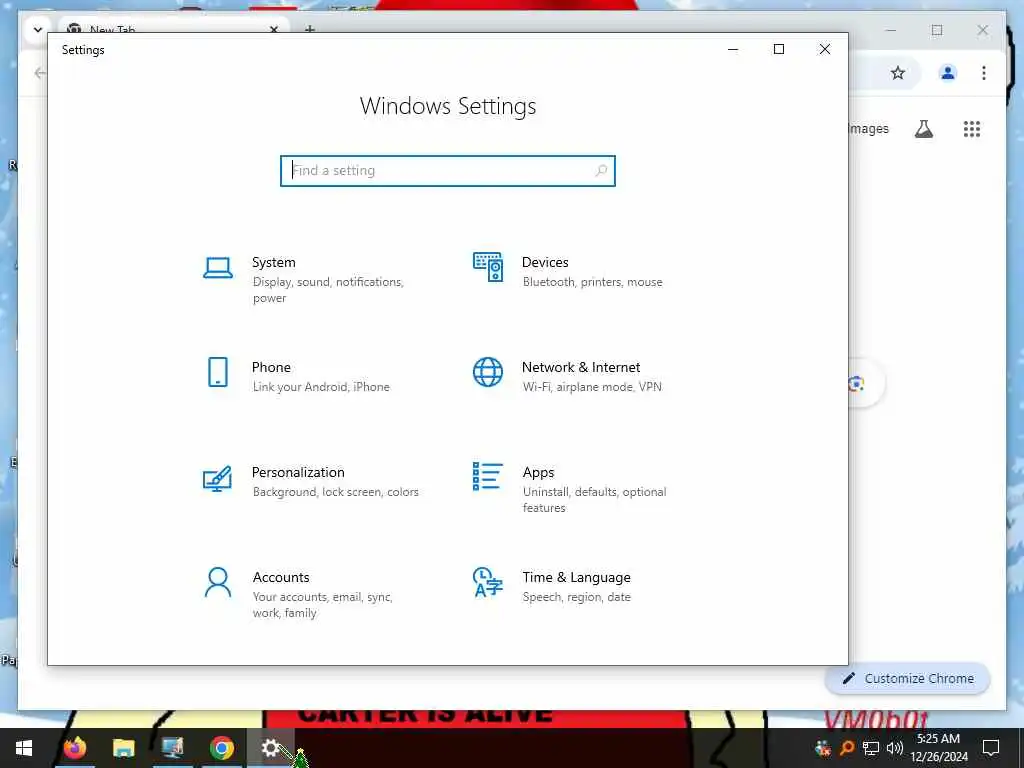
Task: Open the Accounts category title
Action: pos(281,577)
